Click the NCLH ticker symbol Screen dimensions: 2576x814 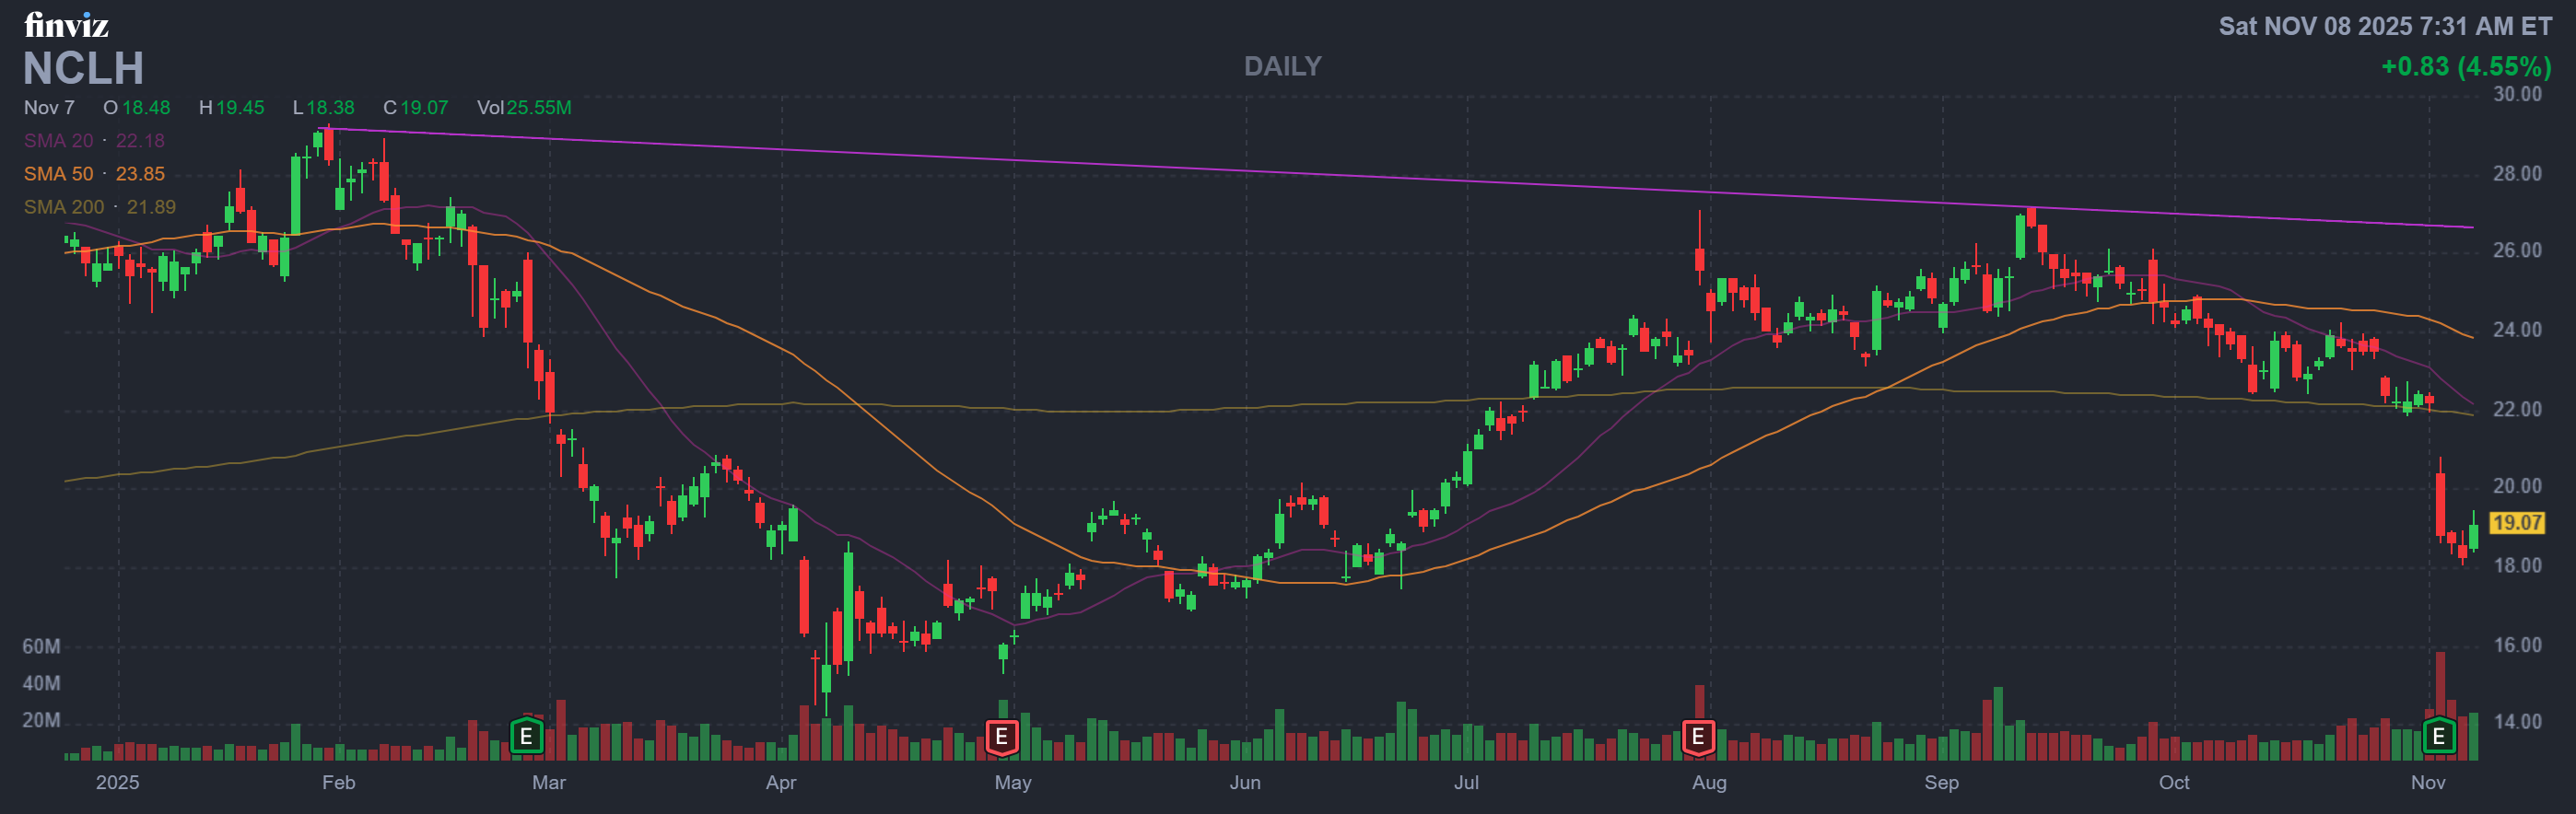[x=84, y=69]
